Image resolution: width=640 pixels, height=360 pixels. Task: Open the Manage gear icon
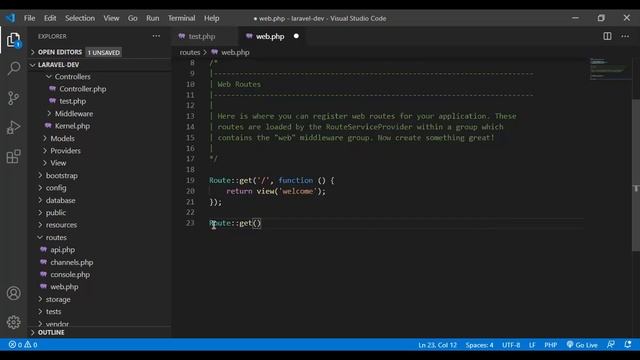13,322
